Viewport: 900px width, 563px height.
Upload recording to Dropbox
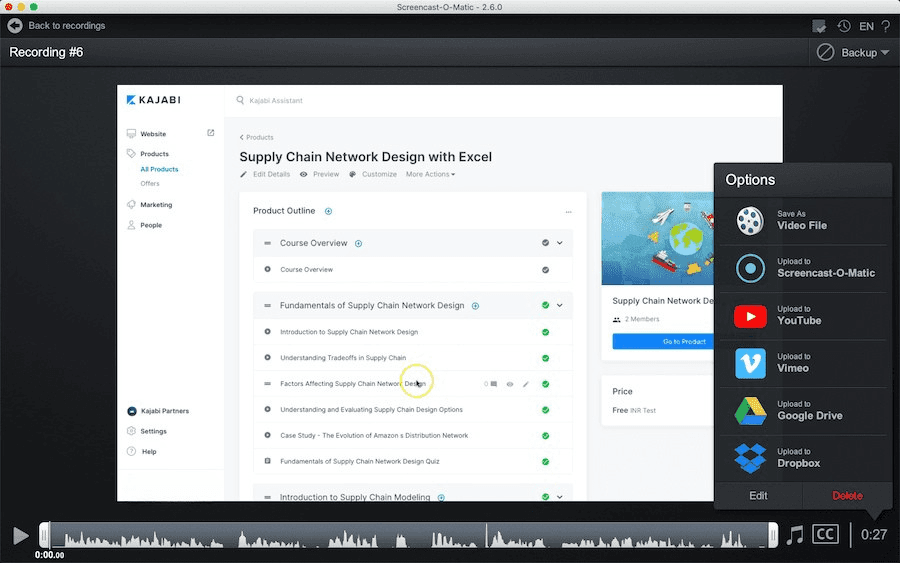click(x=802, y=458)
